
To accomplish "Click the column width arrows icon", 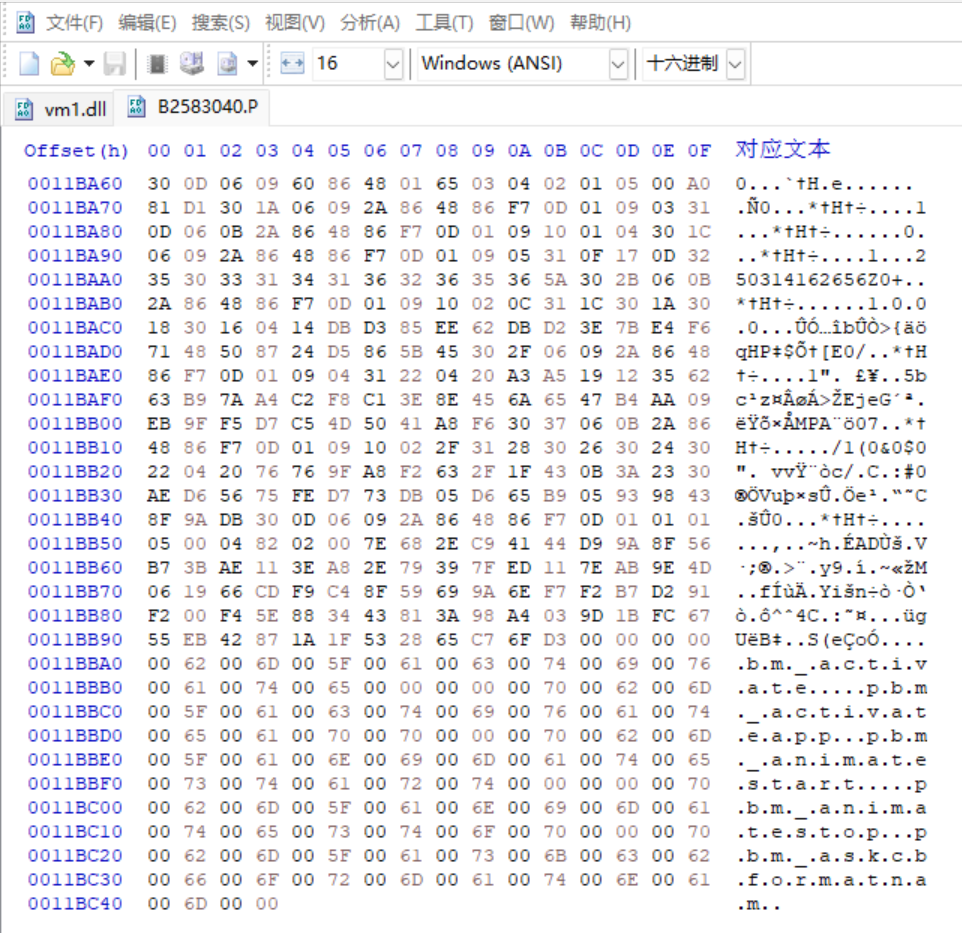I will click(x=292, y=63).
